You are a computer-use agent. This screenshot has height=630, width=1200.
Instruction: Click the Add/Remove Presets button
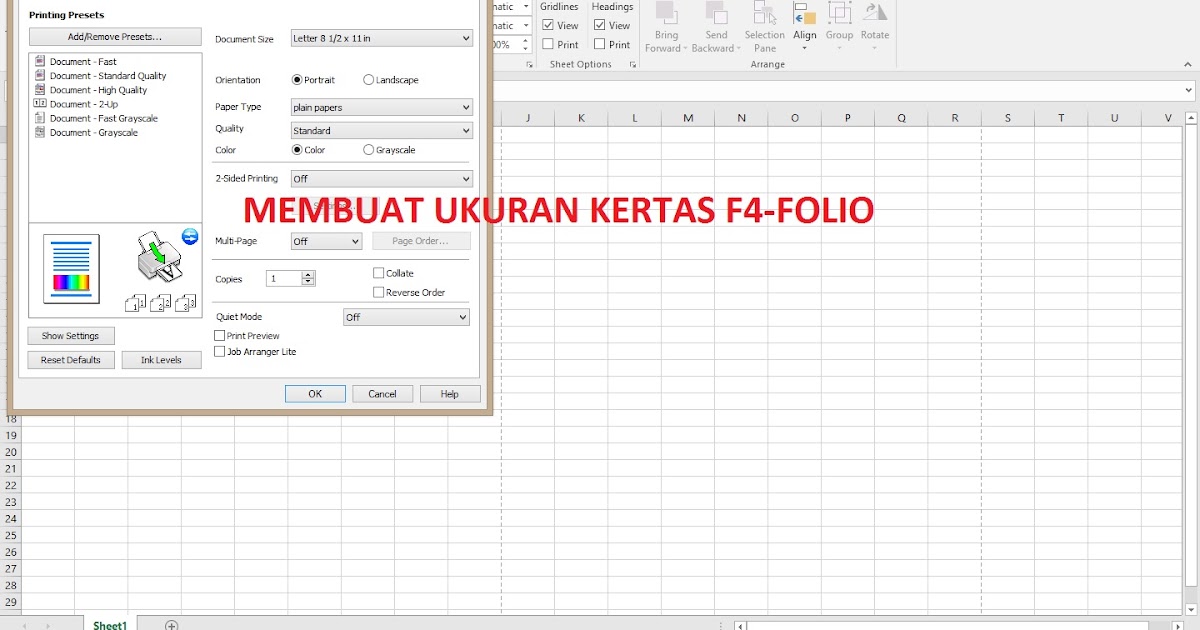pos(114,36)
